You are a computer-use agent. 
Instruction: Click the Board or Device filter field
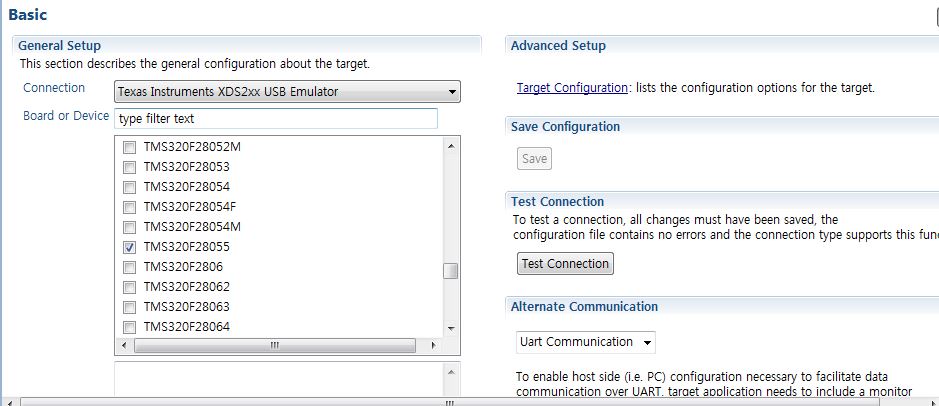[x=275, y=119]
